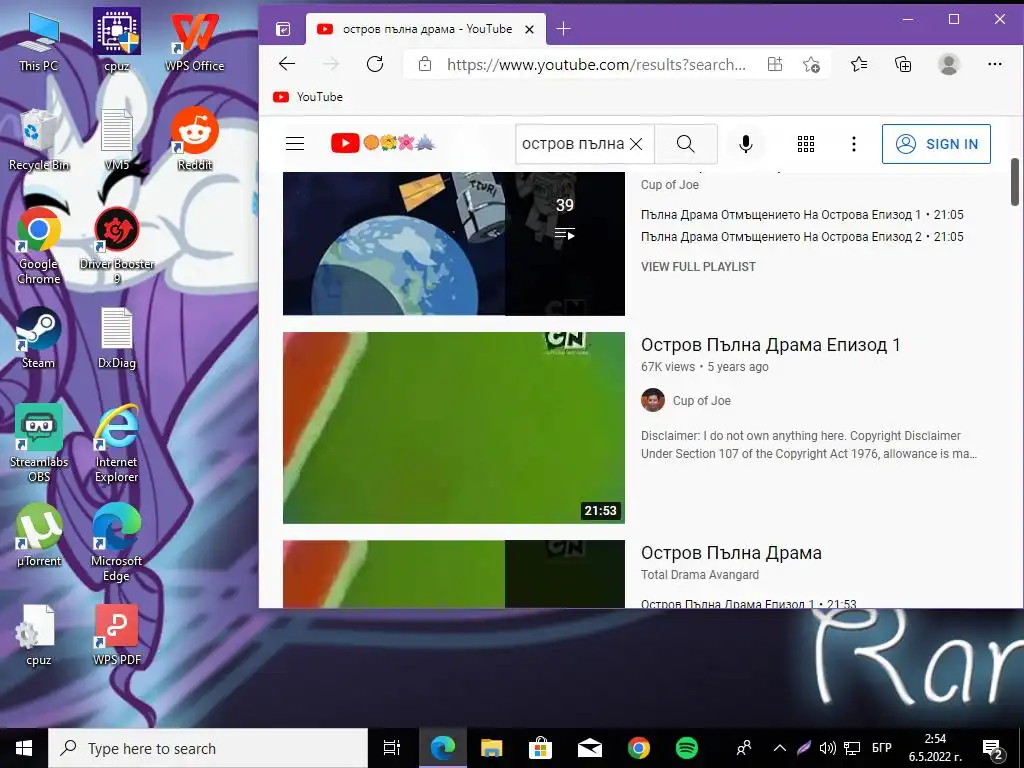Viewport: 1024px width, 768px height.
Task: Open Edge profile avatar
Action: (948, 64)
